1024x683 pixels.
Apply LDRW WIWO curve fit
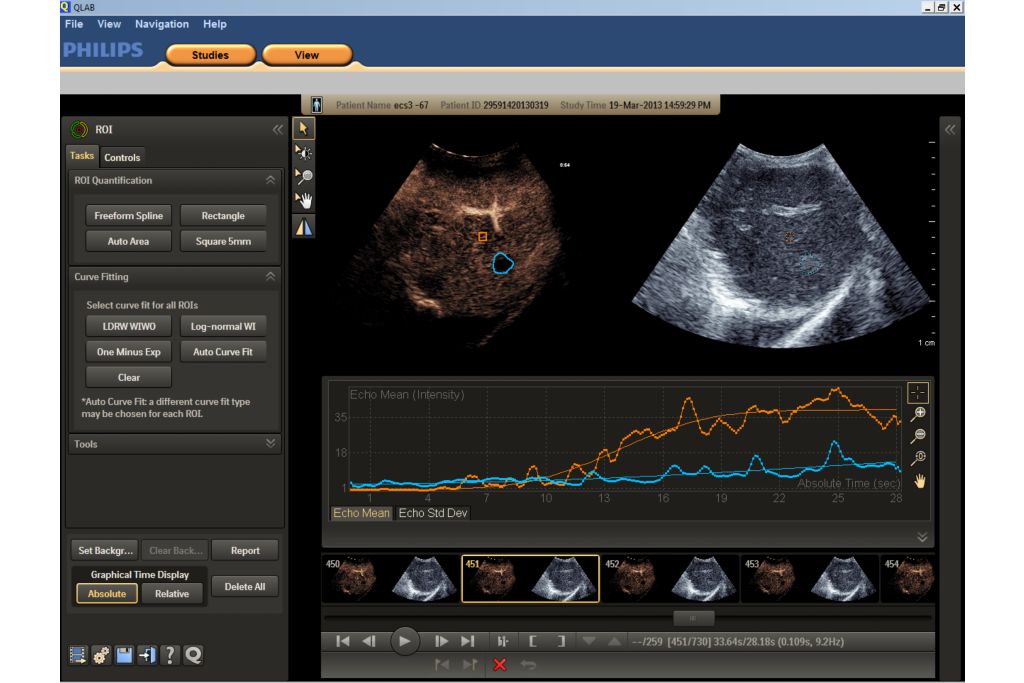[x=129, y=326]
